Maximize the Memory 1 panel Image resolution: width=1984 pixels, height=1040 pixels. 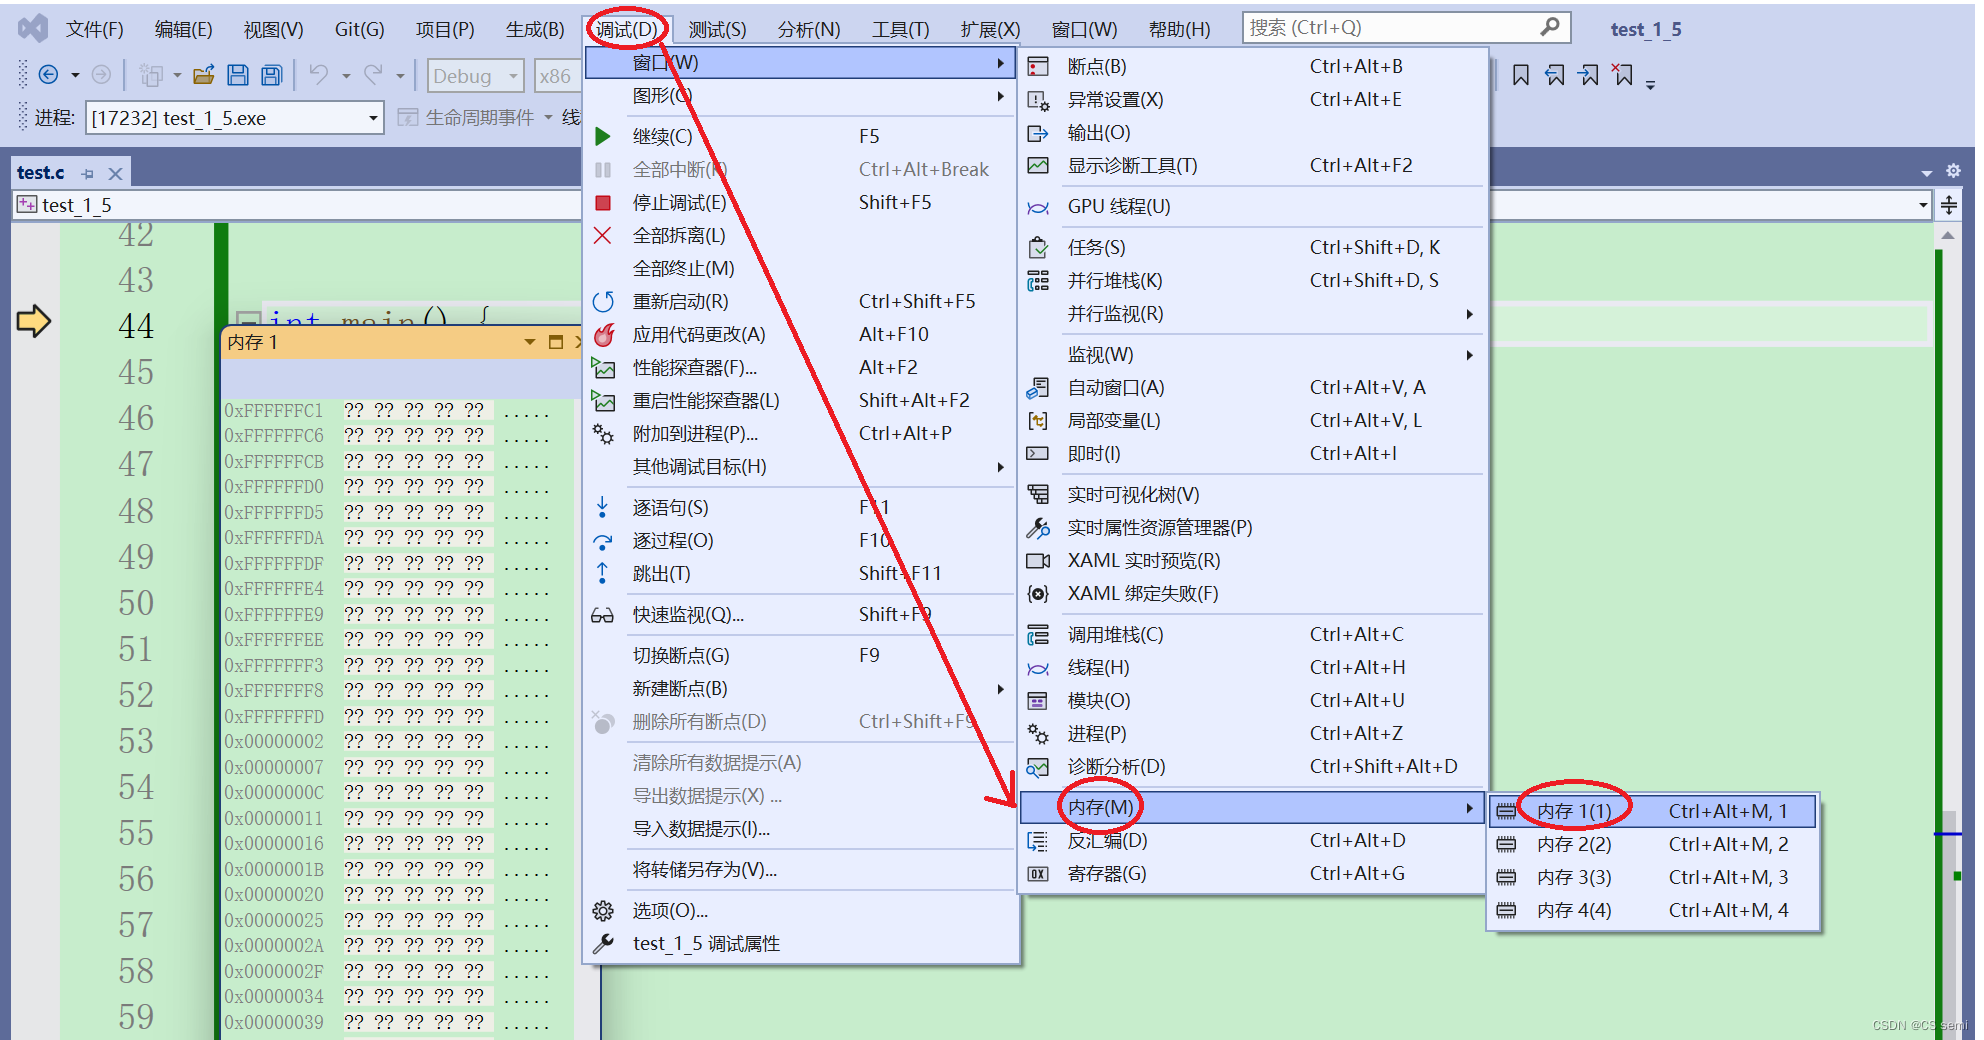556,342
